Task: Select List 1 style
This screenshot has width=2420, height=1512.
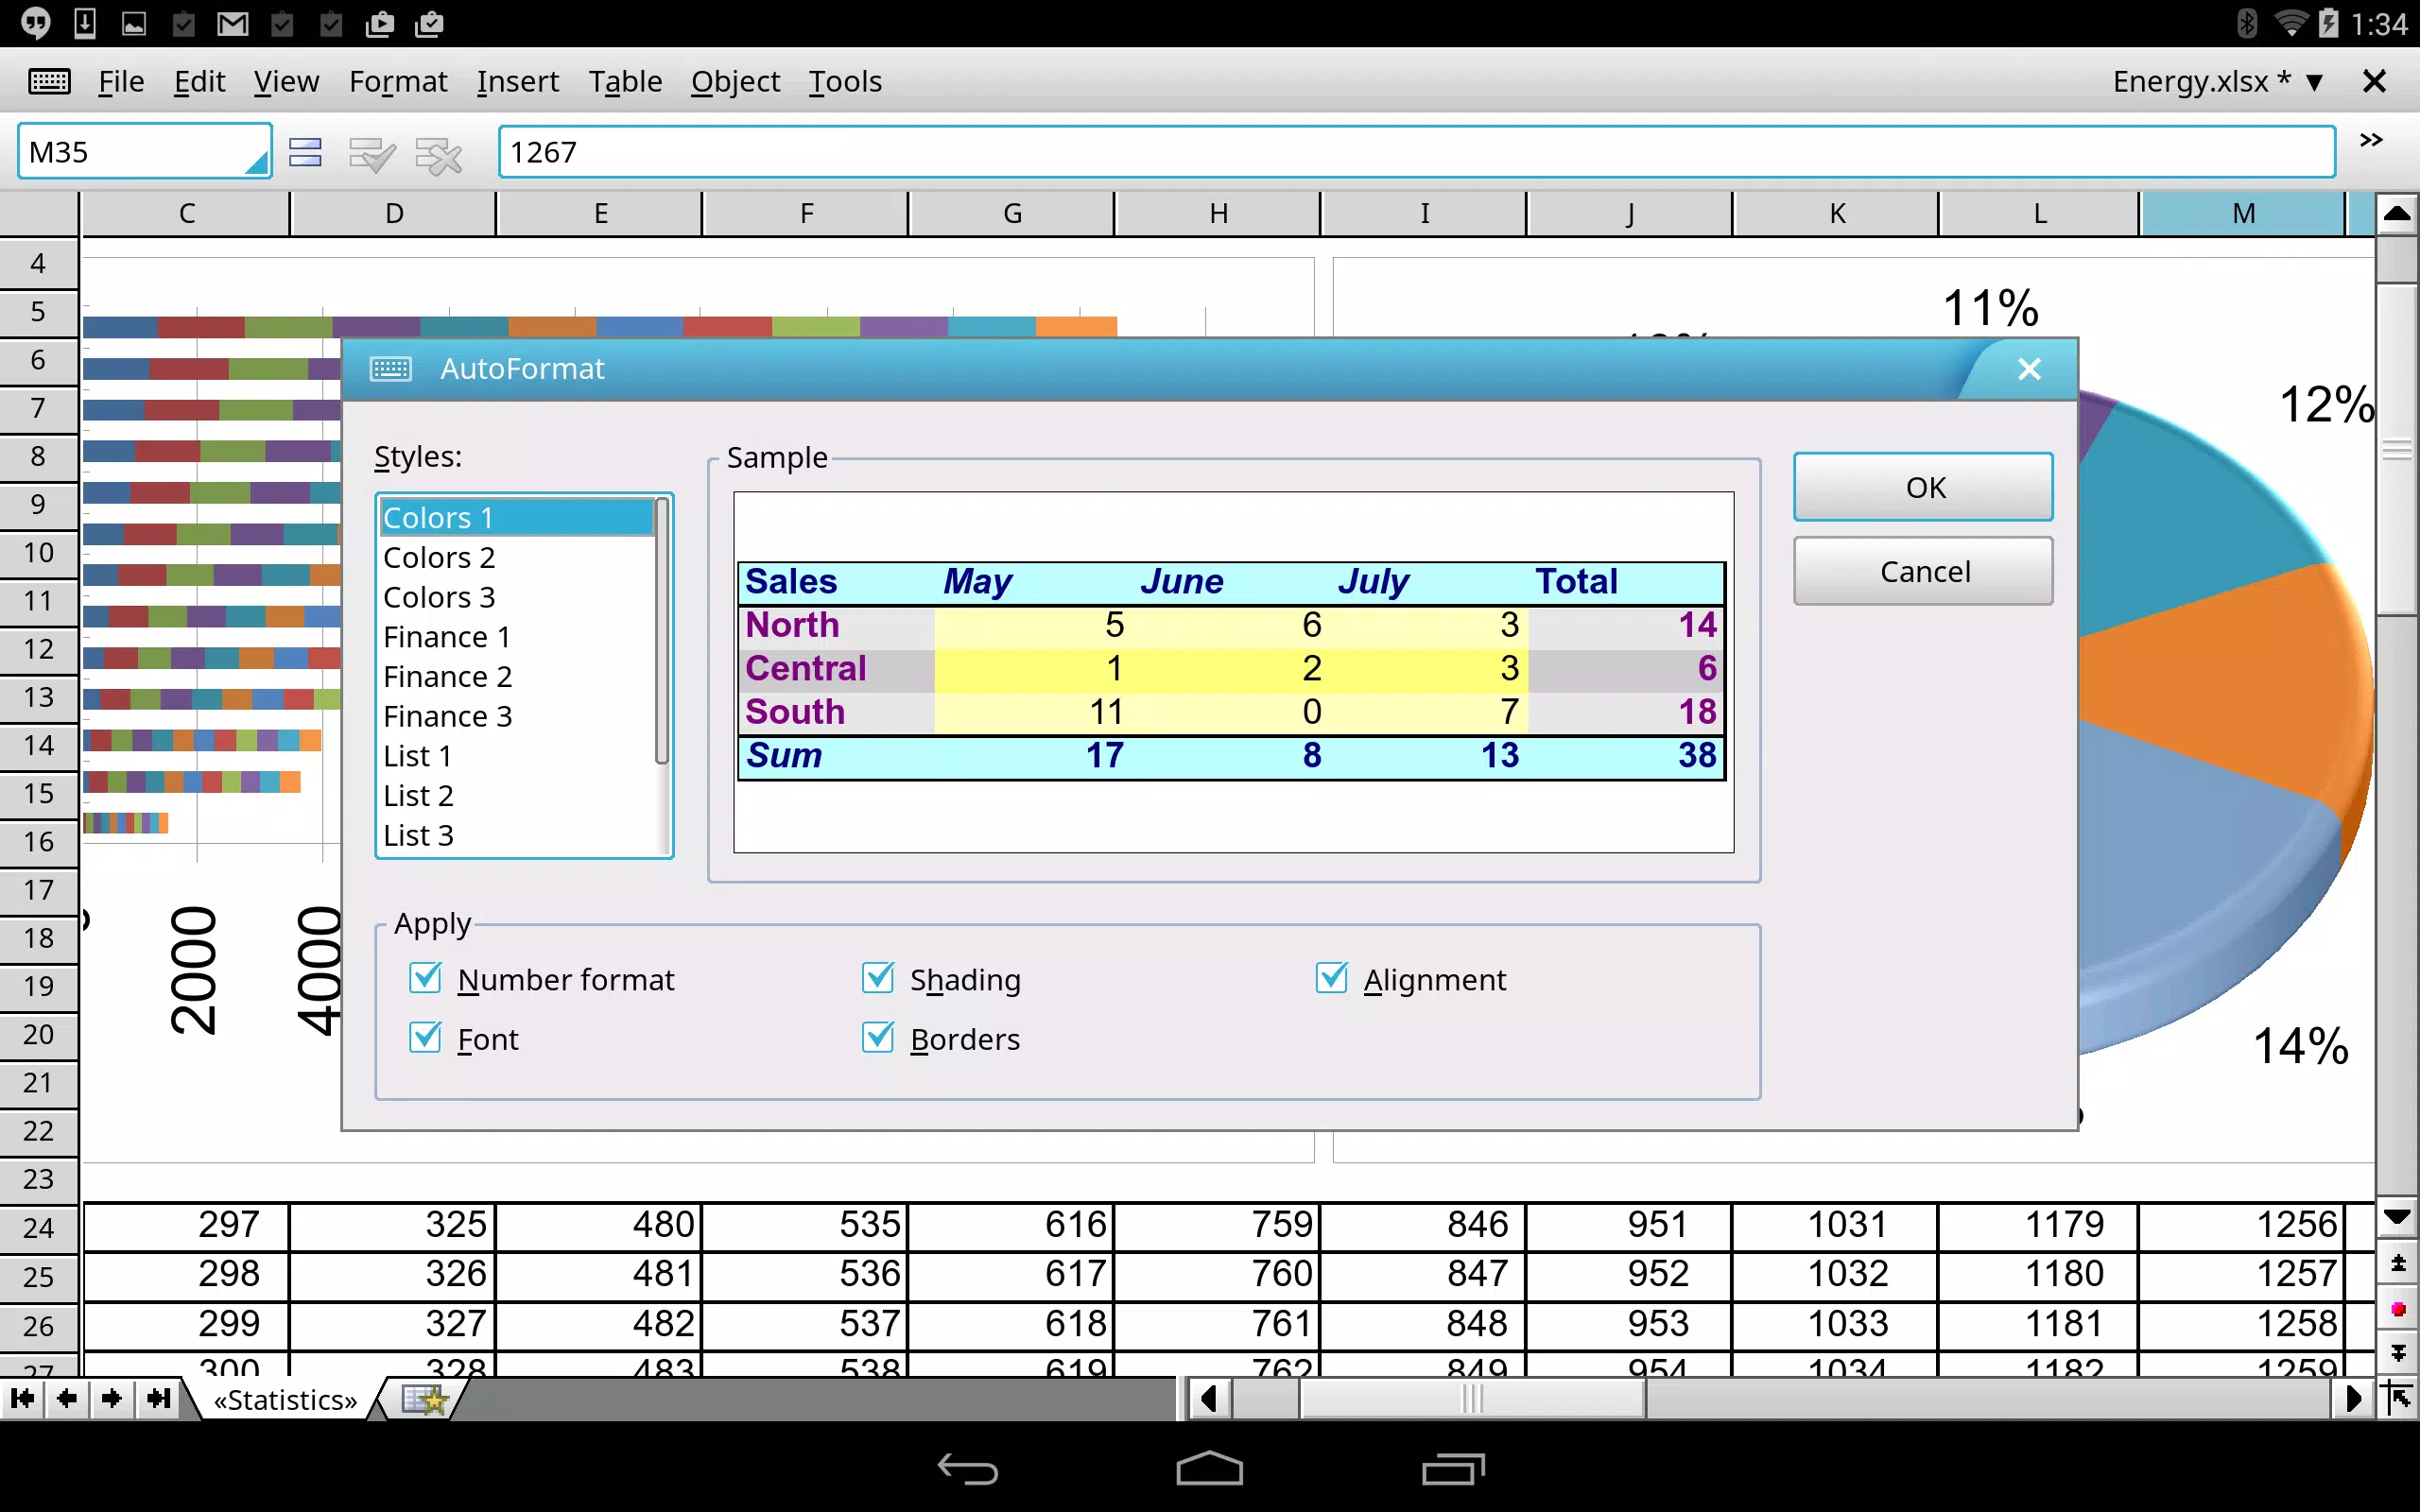Action: tap(516, 755)
